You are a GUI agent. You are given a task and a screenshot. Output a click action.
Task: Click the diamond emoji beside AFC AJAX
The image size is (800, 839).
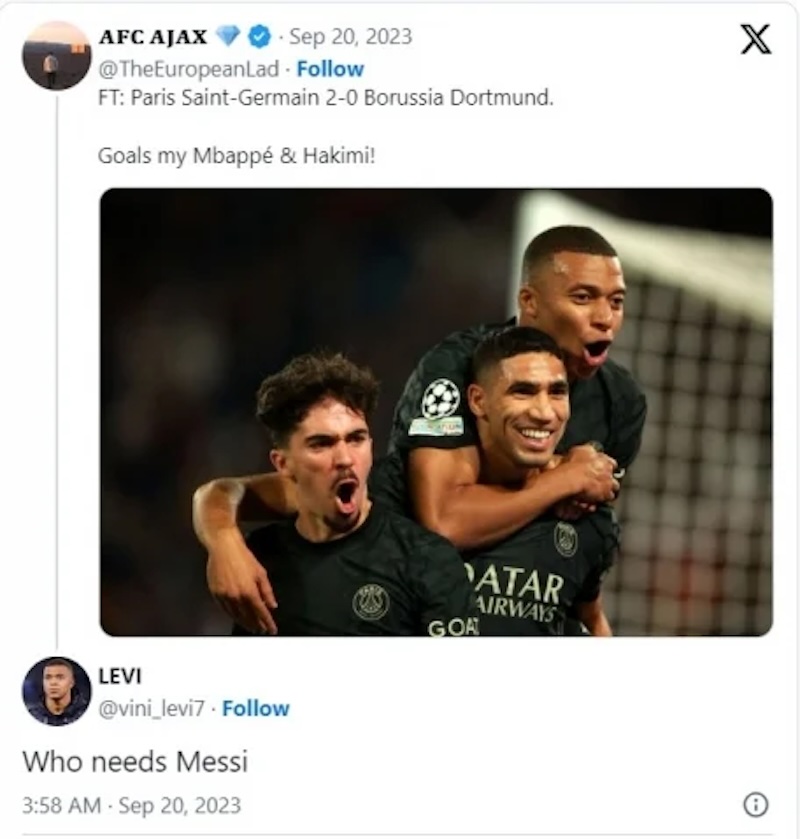[x=229, y=36]
